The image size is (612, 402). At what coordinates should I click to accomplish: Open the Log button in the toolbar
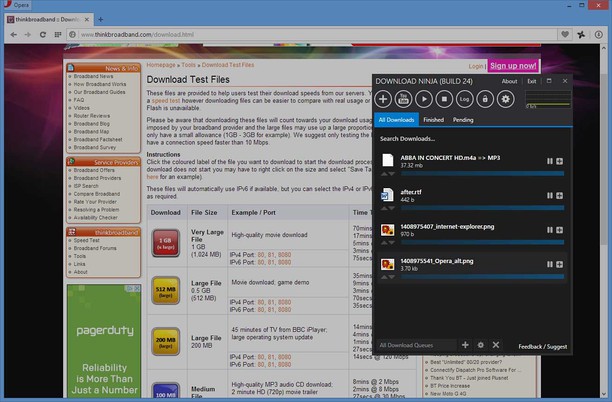click(464, 99)
